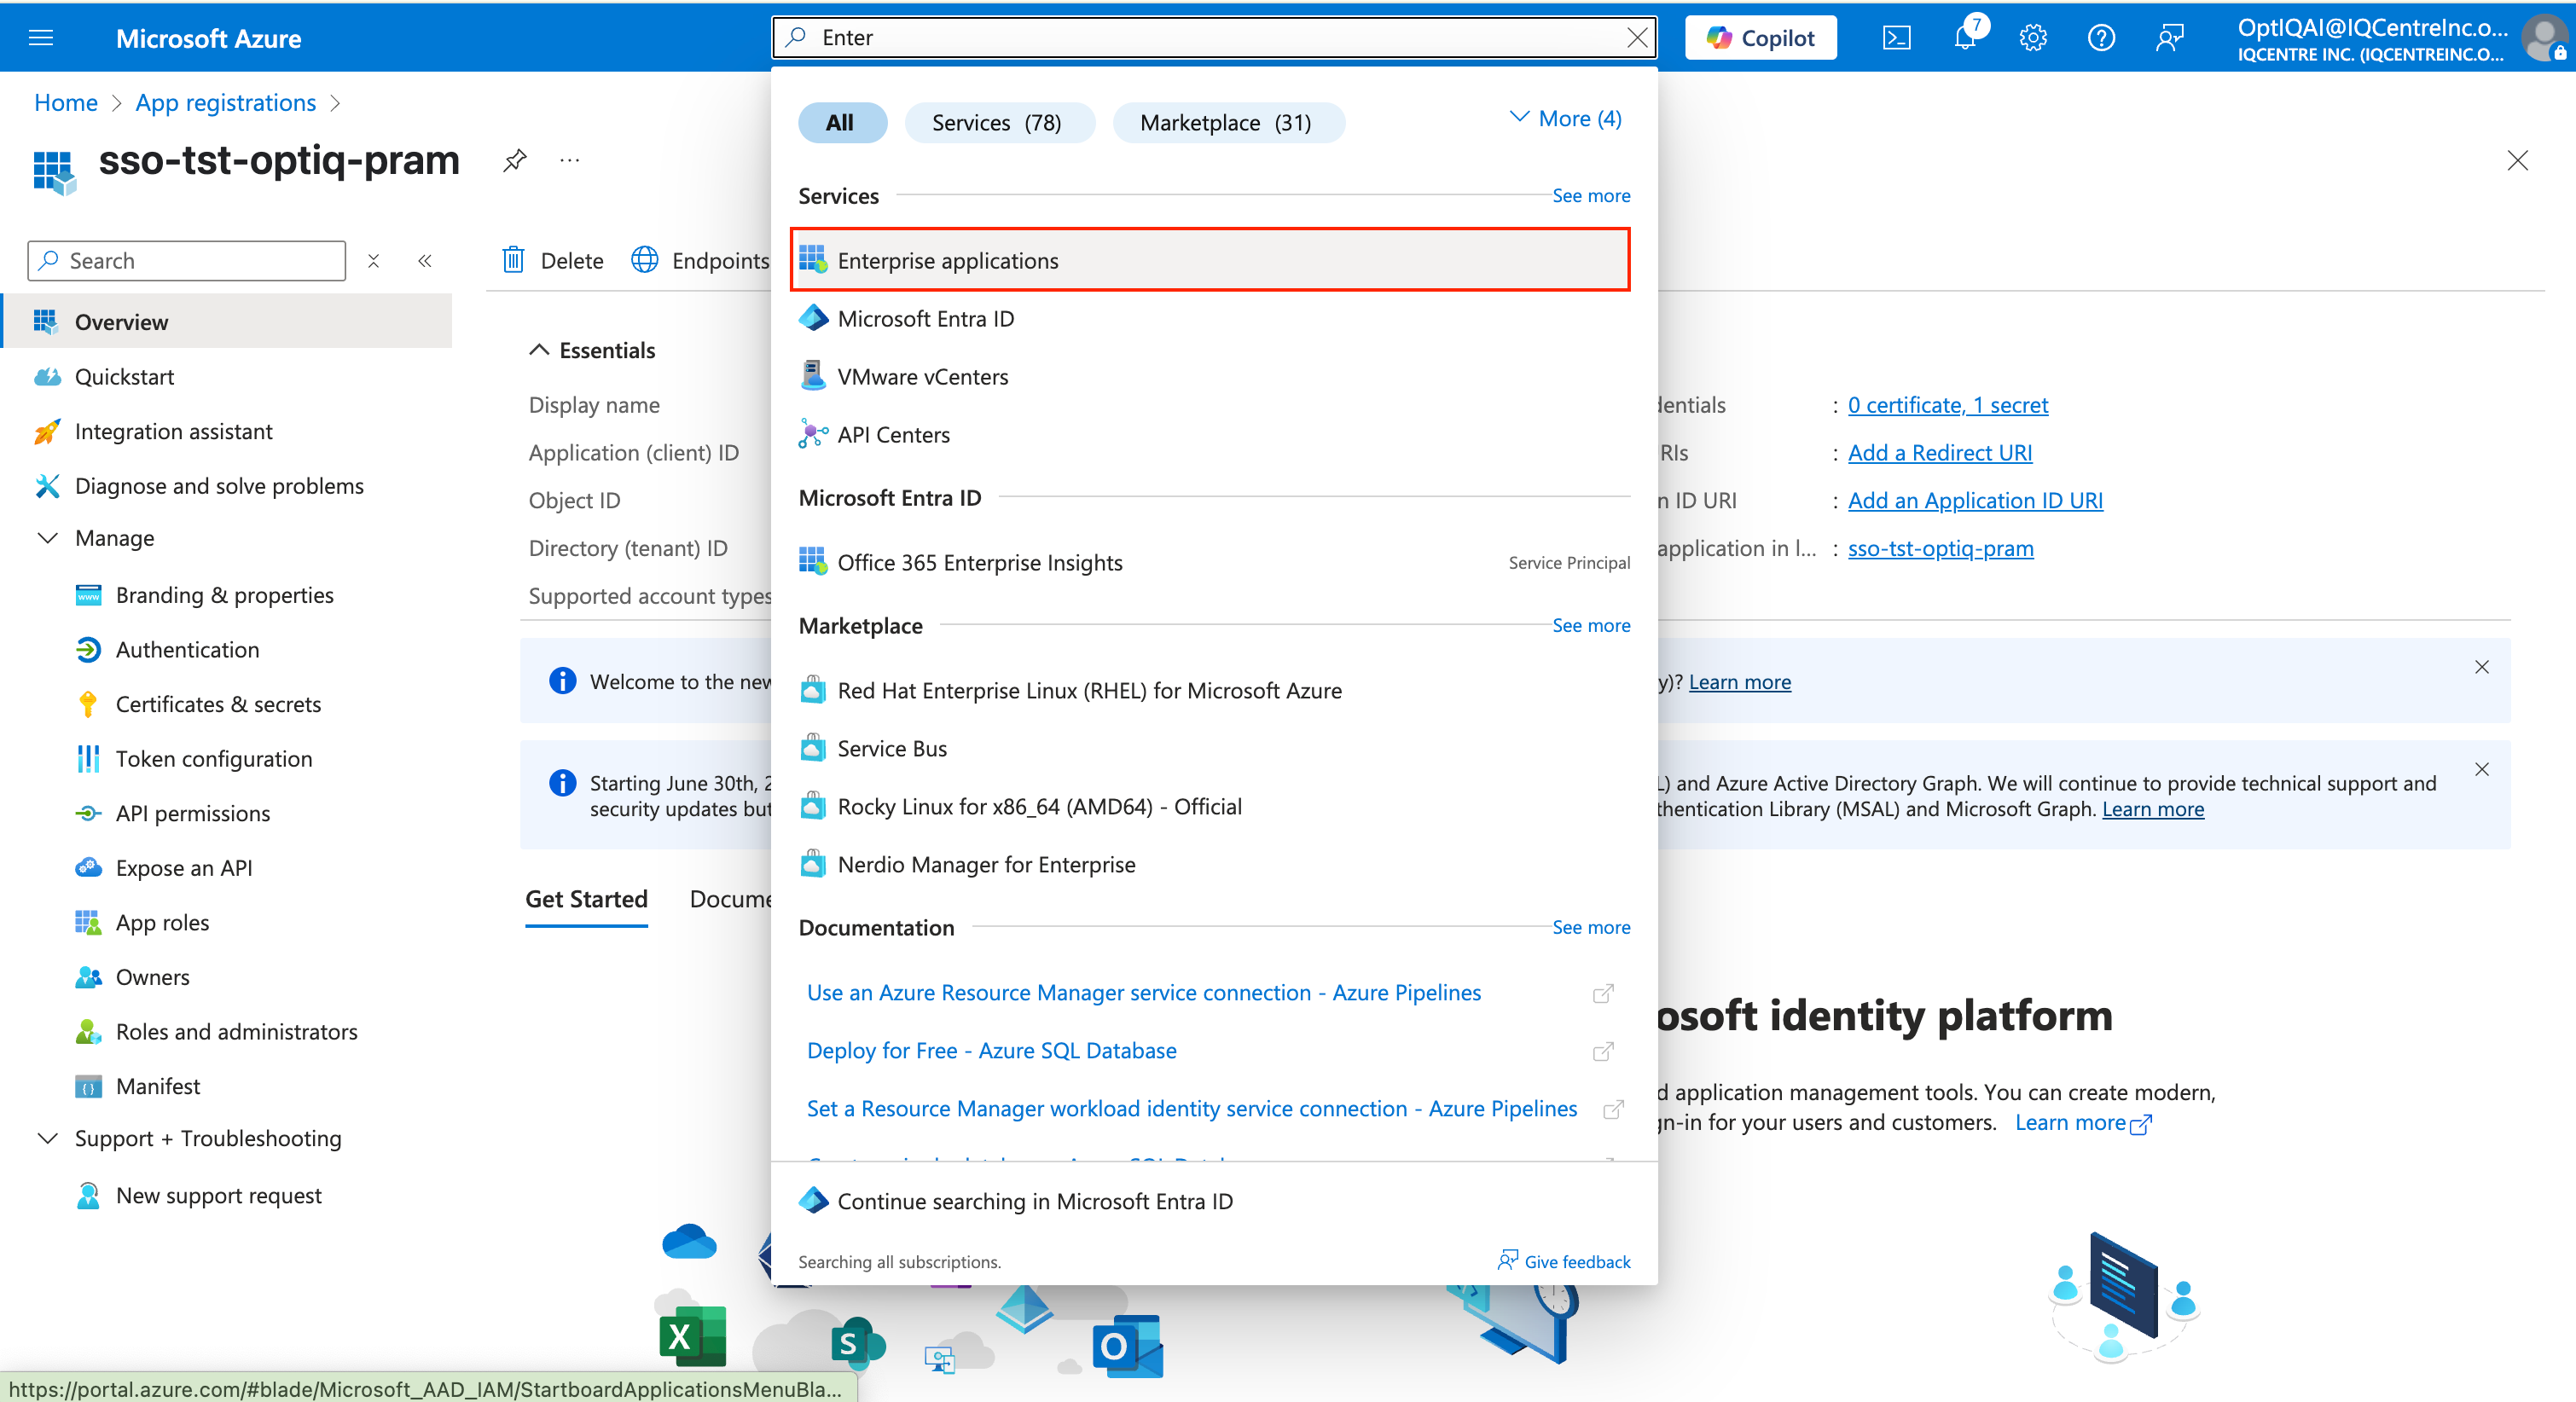The image size is (2576, 1402).
Task: Open VMware vCenters result
Action: (x=1214, y=377)
